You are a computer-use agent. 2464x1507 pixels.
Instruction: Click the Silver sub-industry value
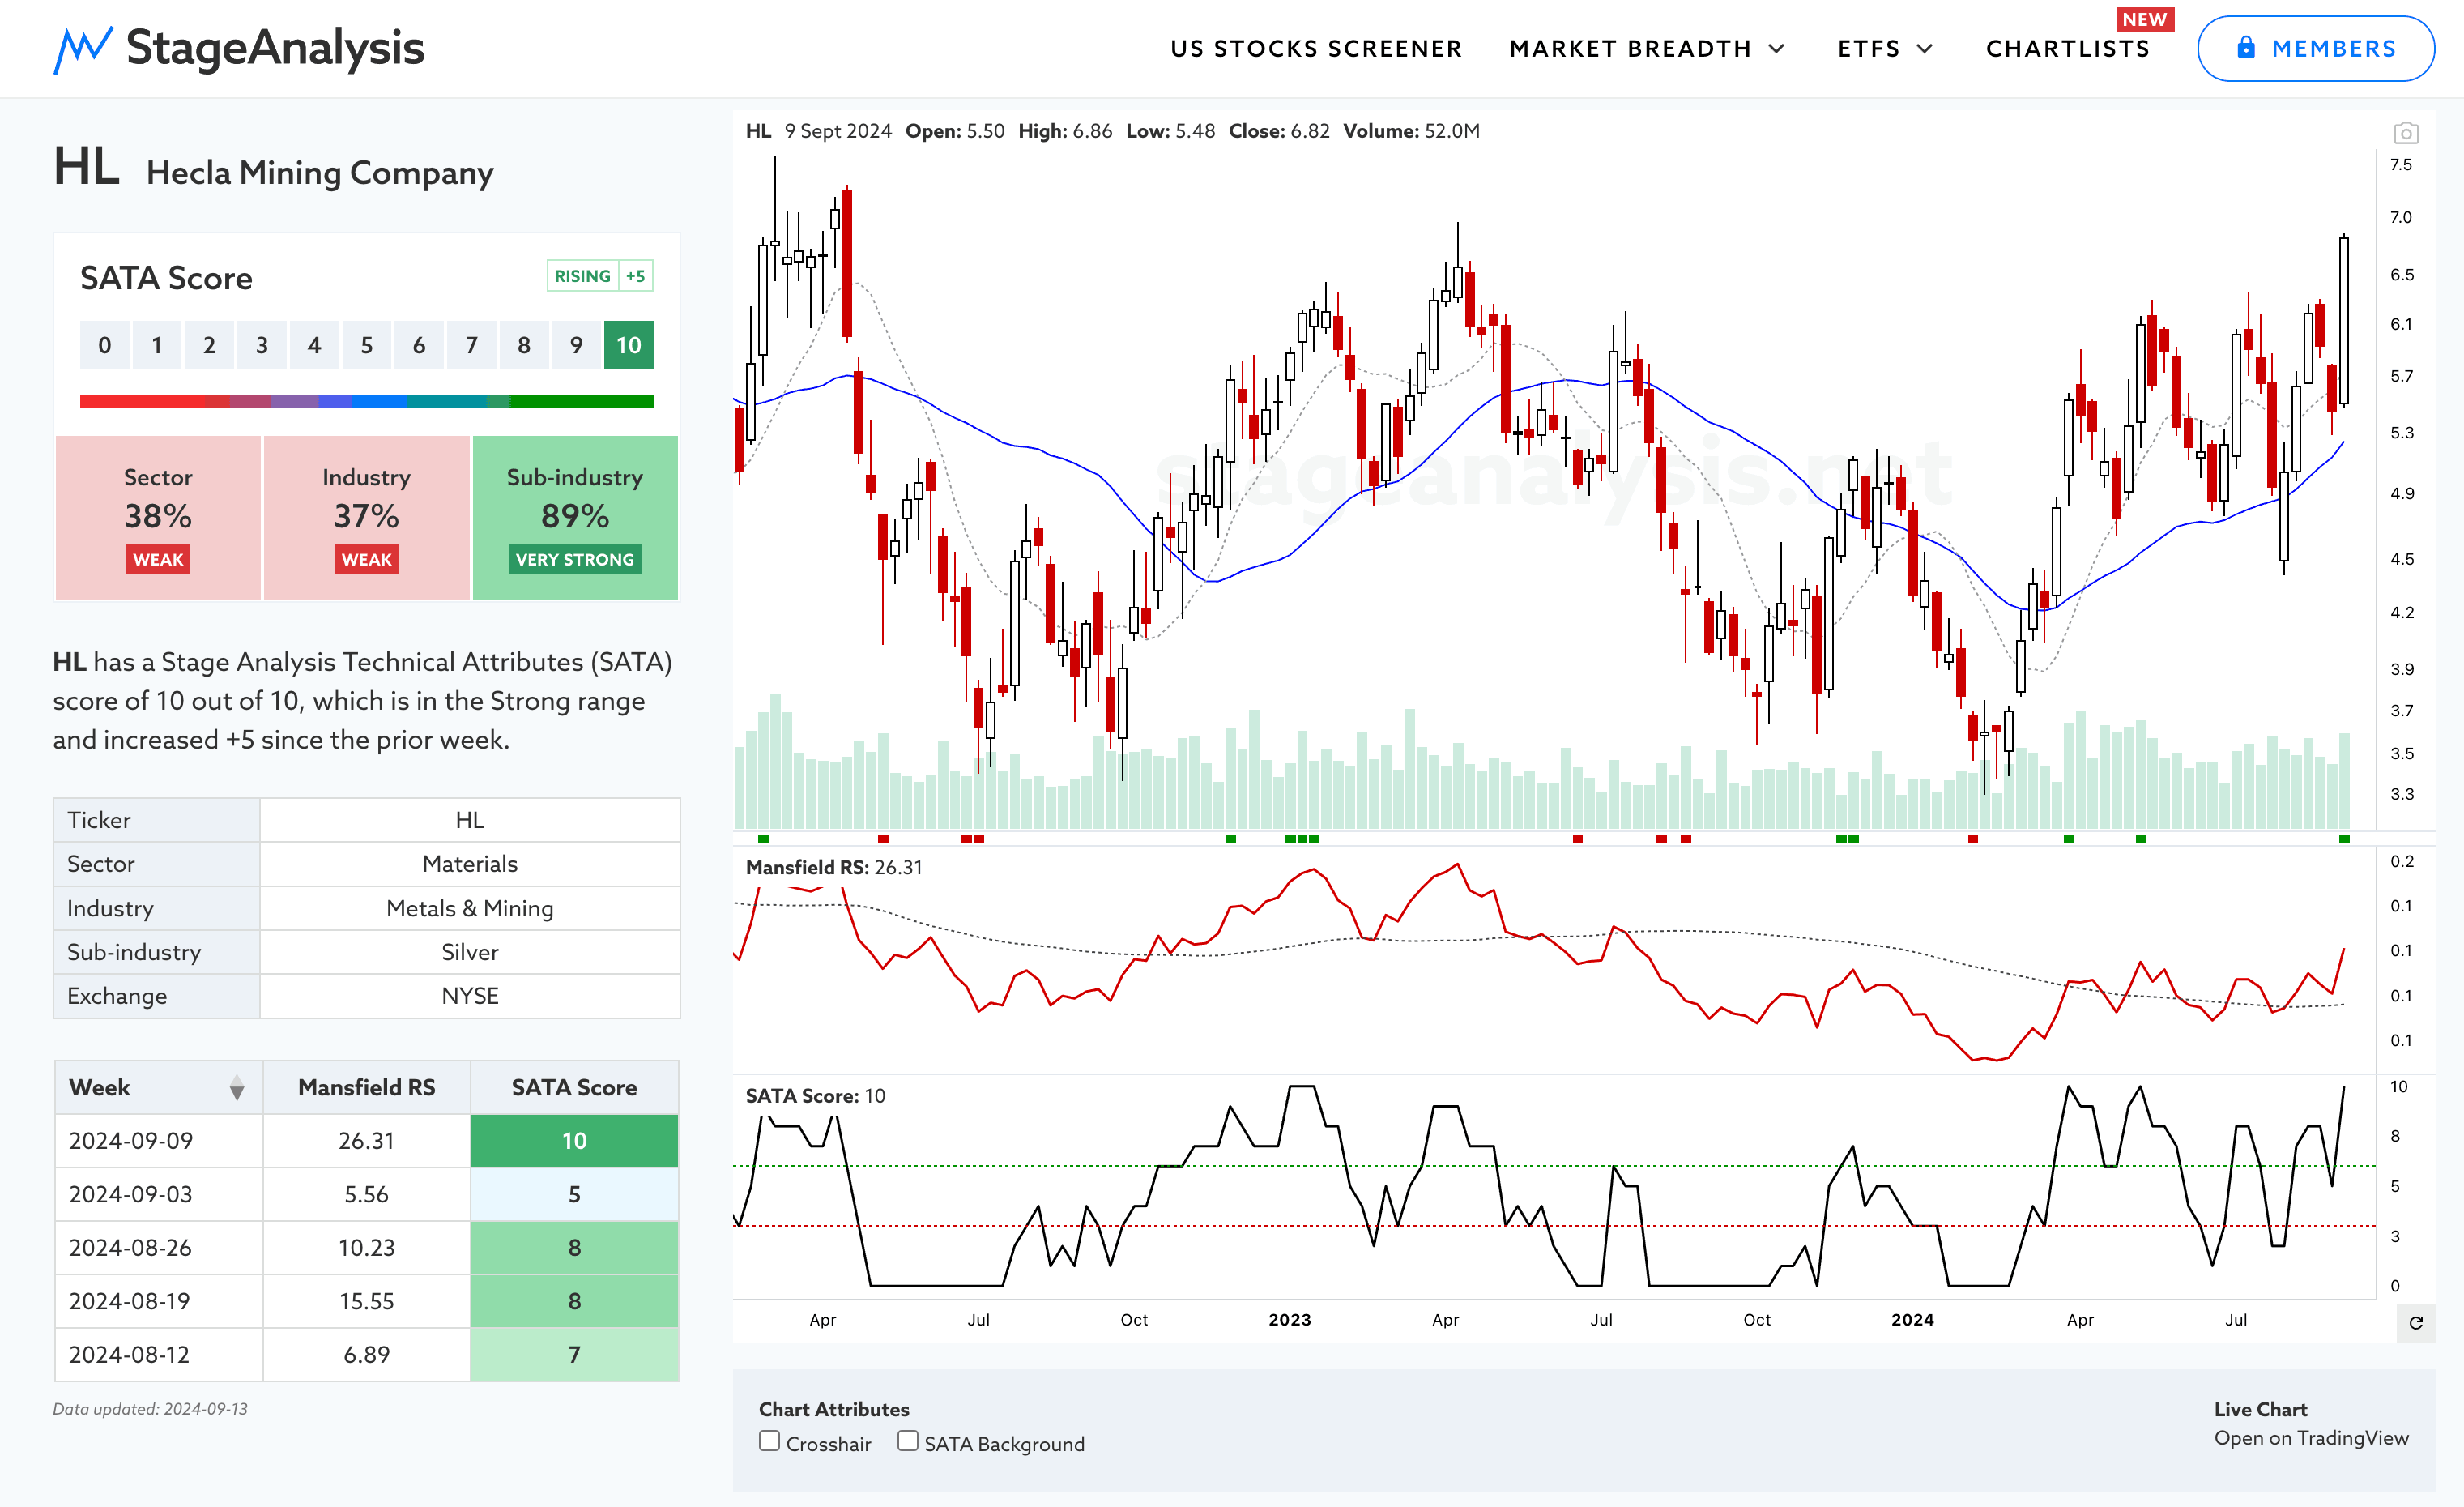click(x=470, y=952)
